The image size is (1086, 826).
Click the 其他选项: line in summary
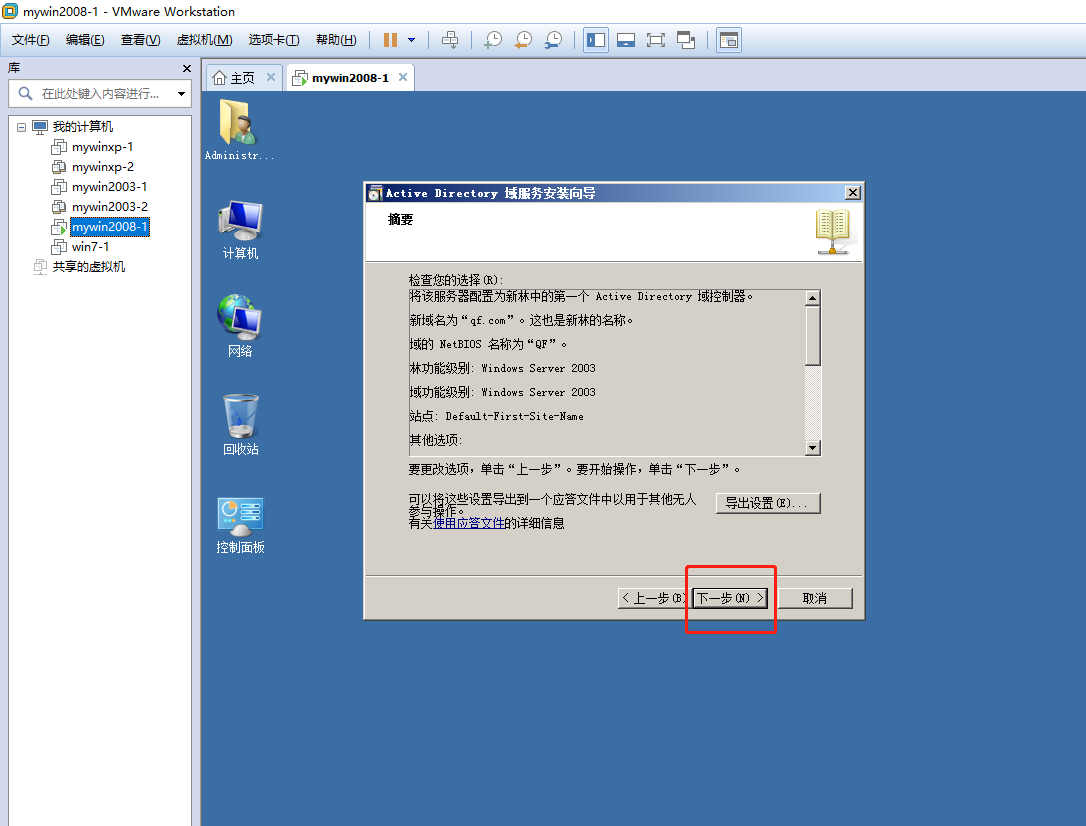pyautogui.click(x=436, y=440)
